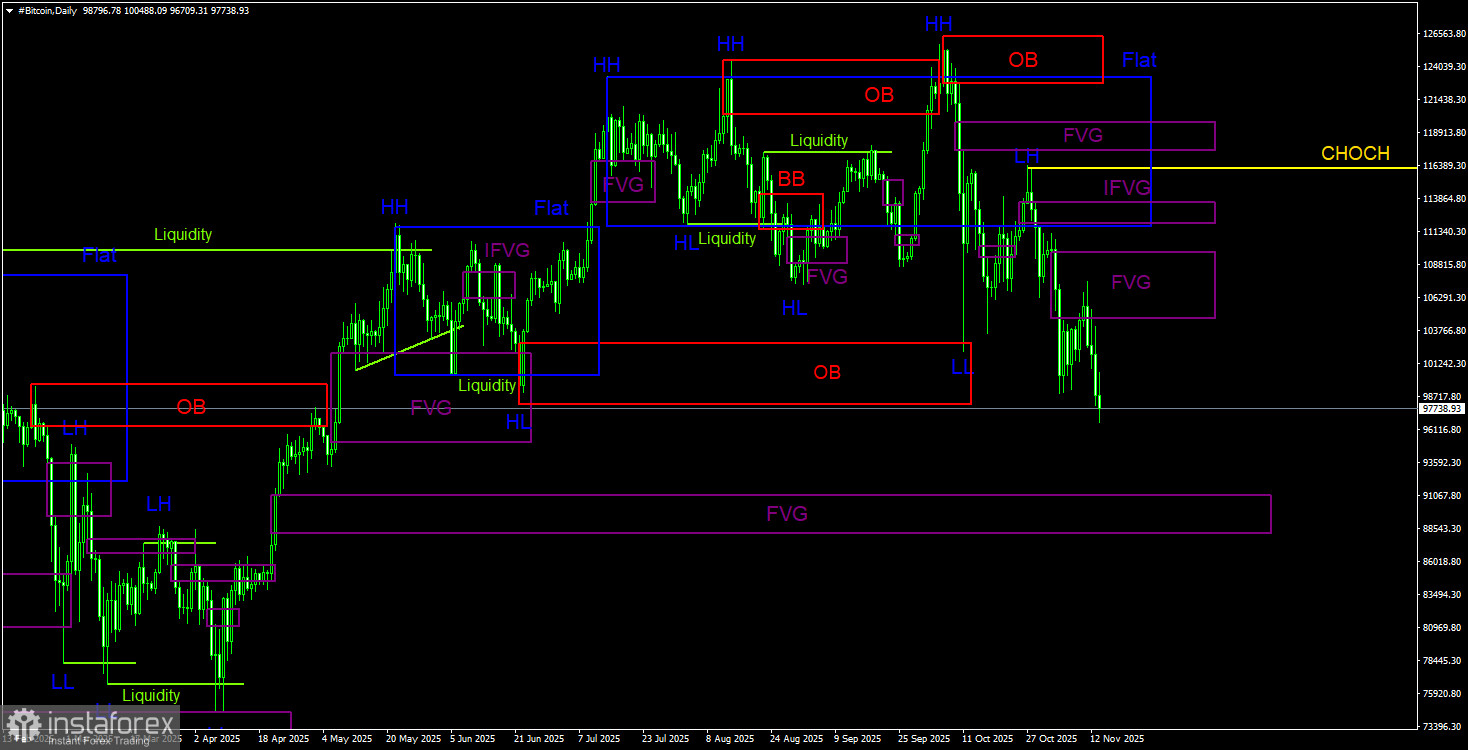The image size is (1468, 750).
Task: Click the 121438.30 price axis label
Action: pos(1442,100)
